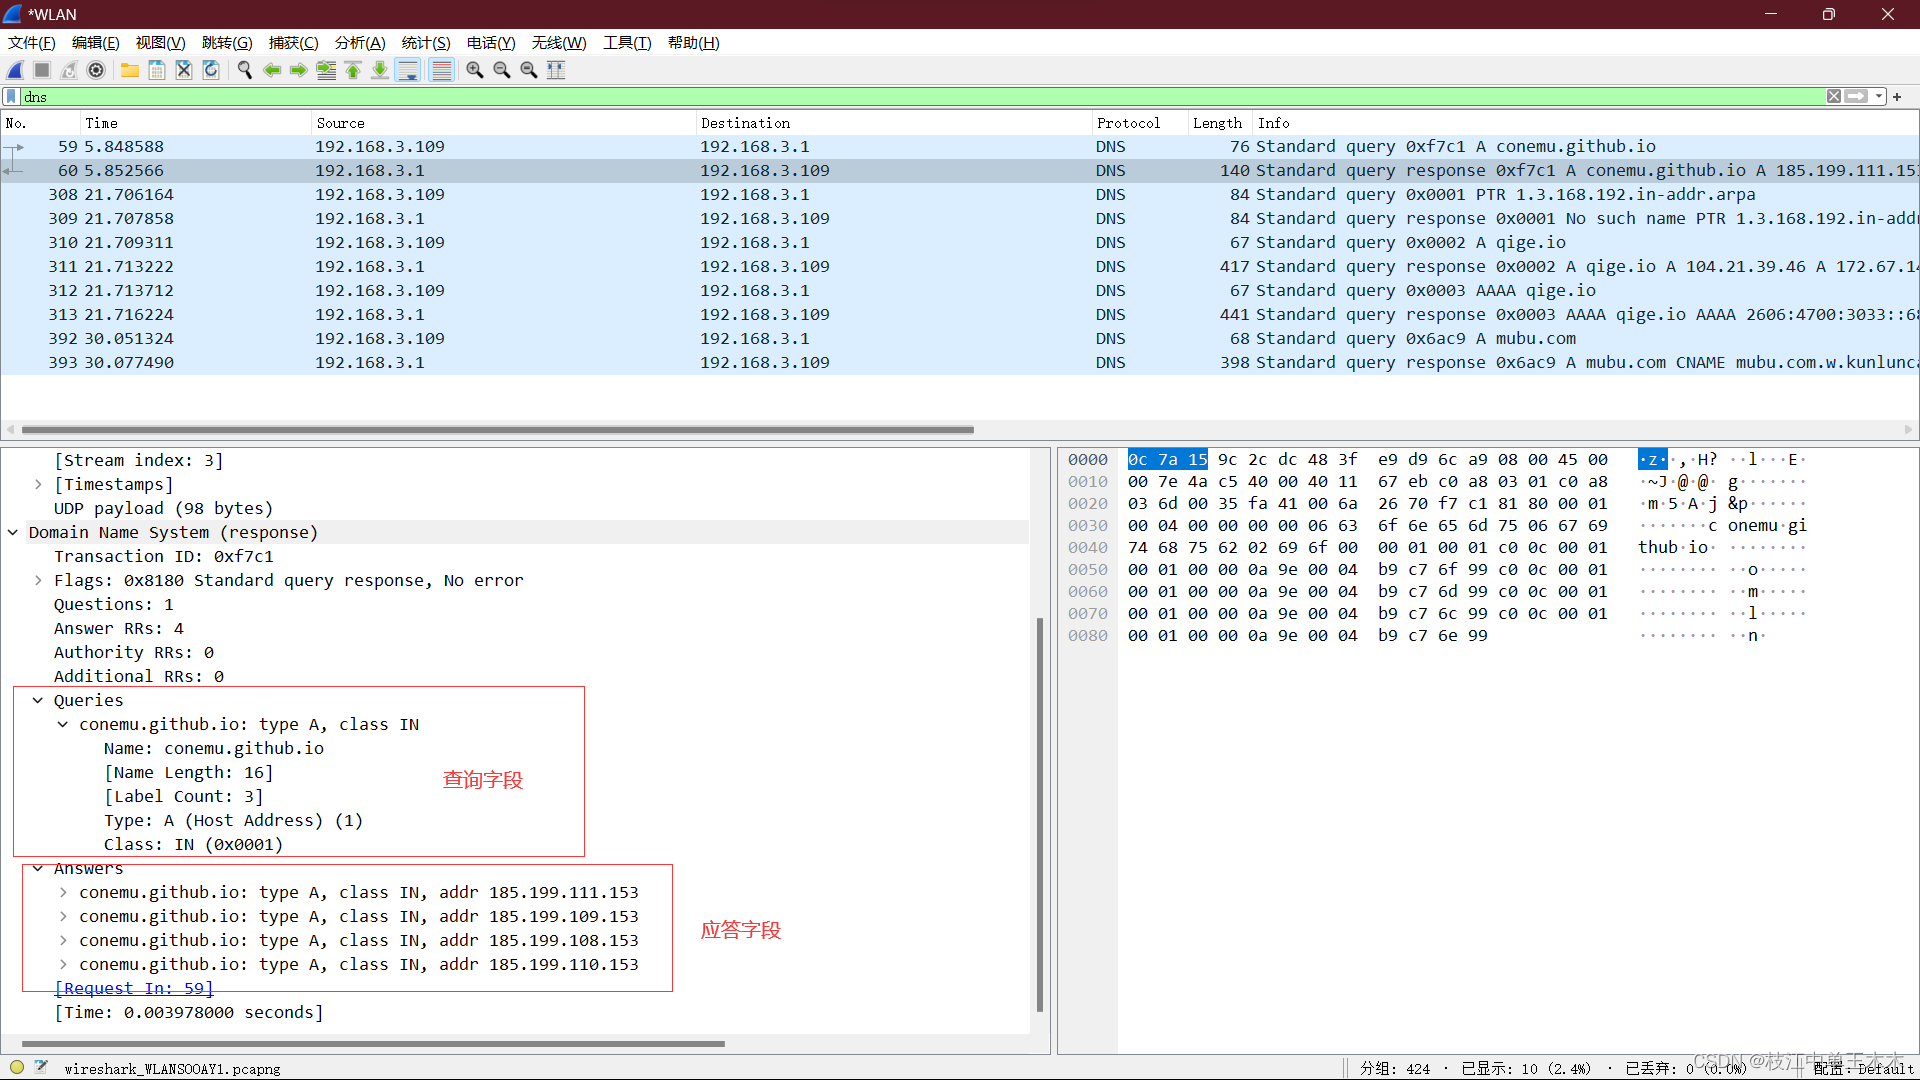Expand the Flags 0x8180 field

point(38,581)
